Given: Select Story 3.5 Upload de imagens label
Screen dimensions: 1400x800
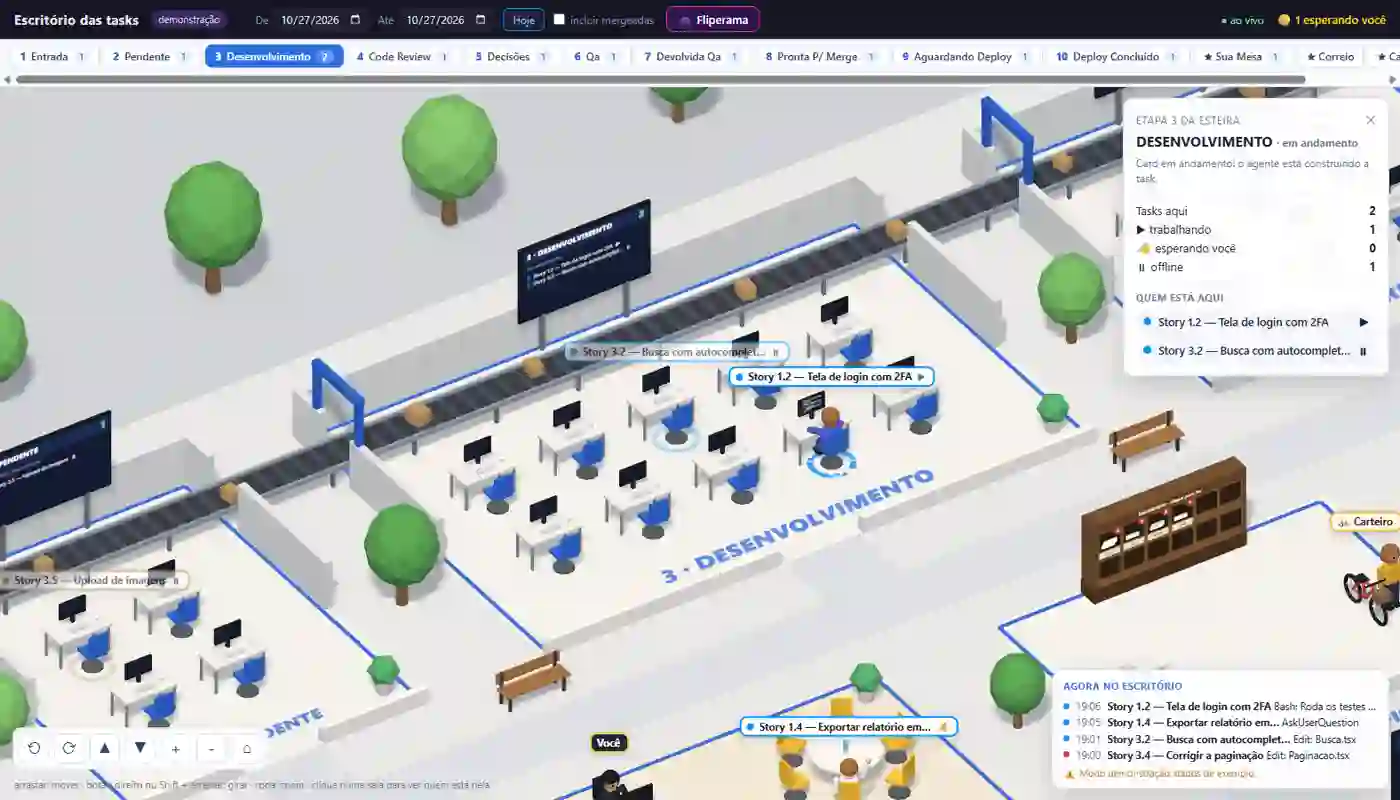Looking at the screenshot, I should [x=94, y=580].
